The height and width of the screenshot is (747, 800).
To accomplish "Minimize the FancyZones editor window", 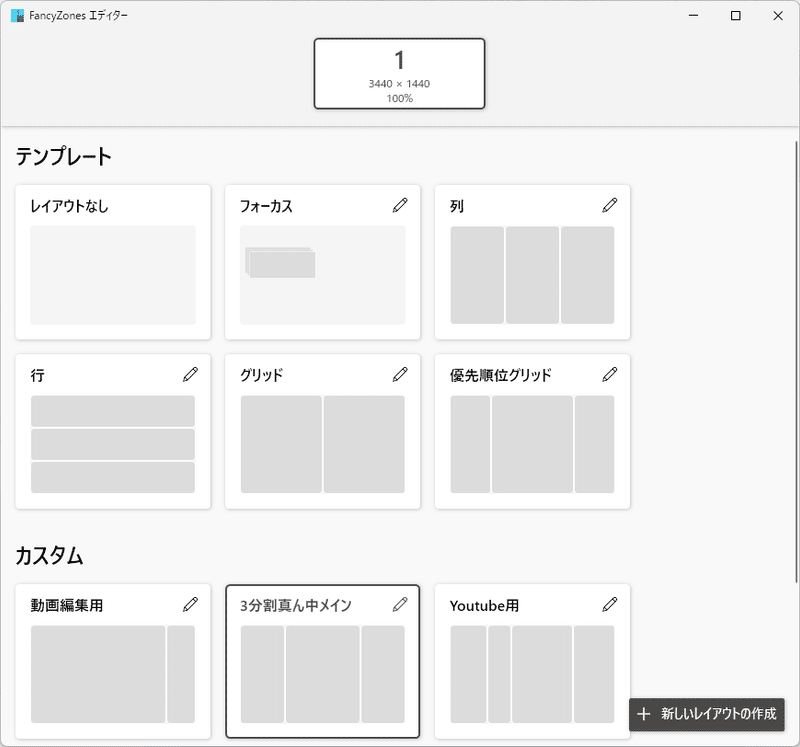I will (693, 16).
